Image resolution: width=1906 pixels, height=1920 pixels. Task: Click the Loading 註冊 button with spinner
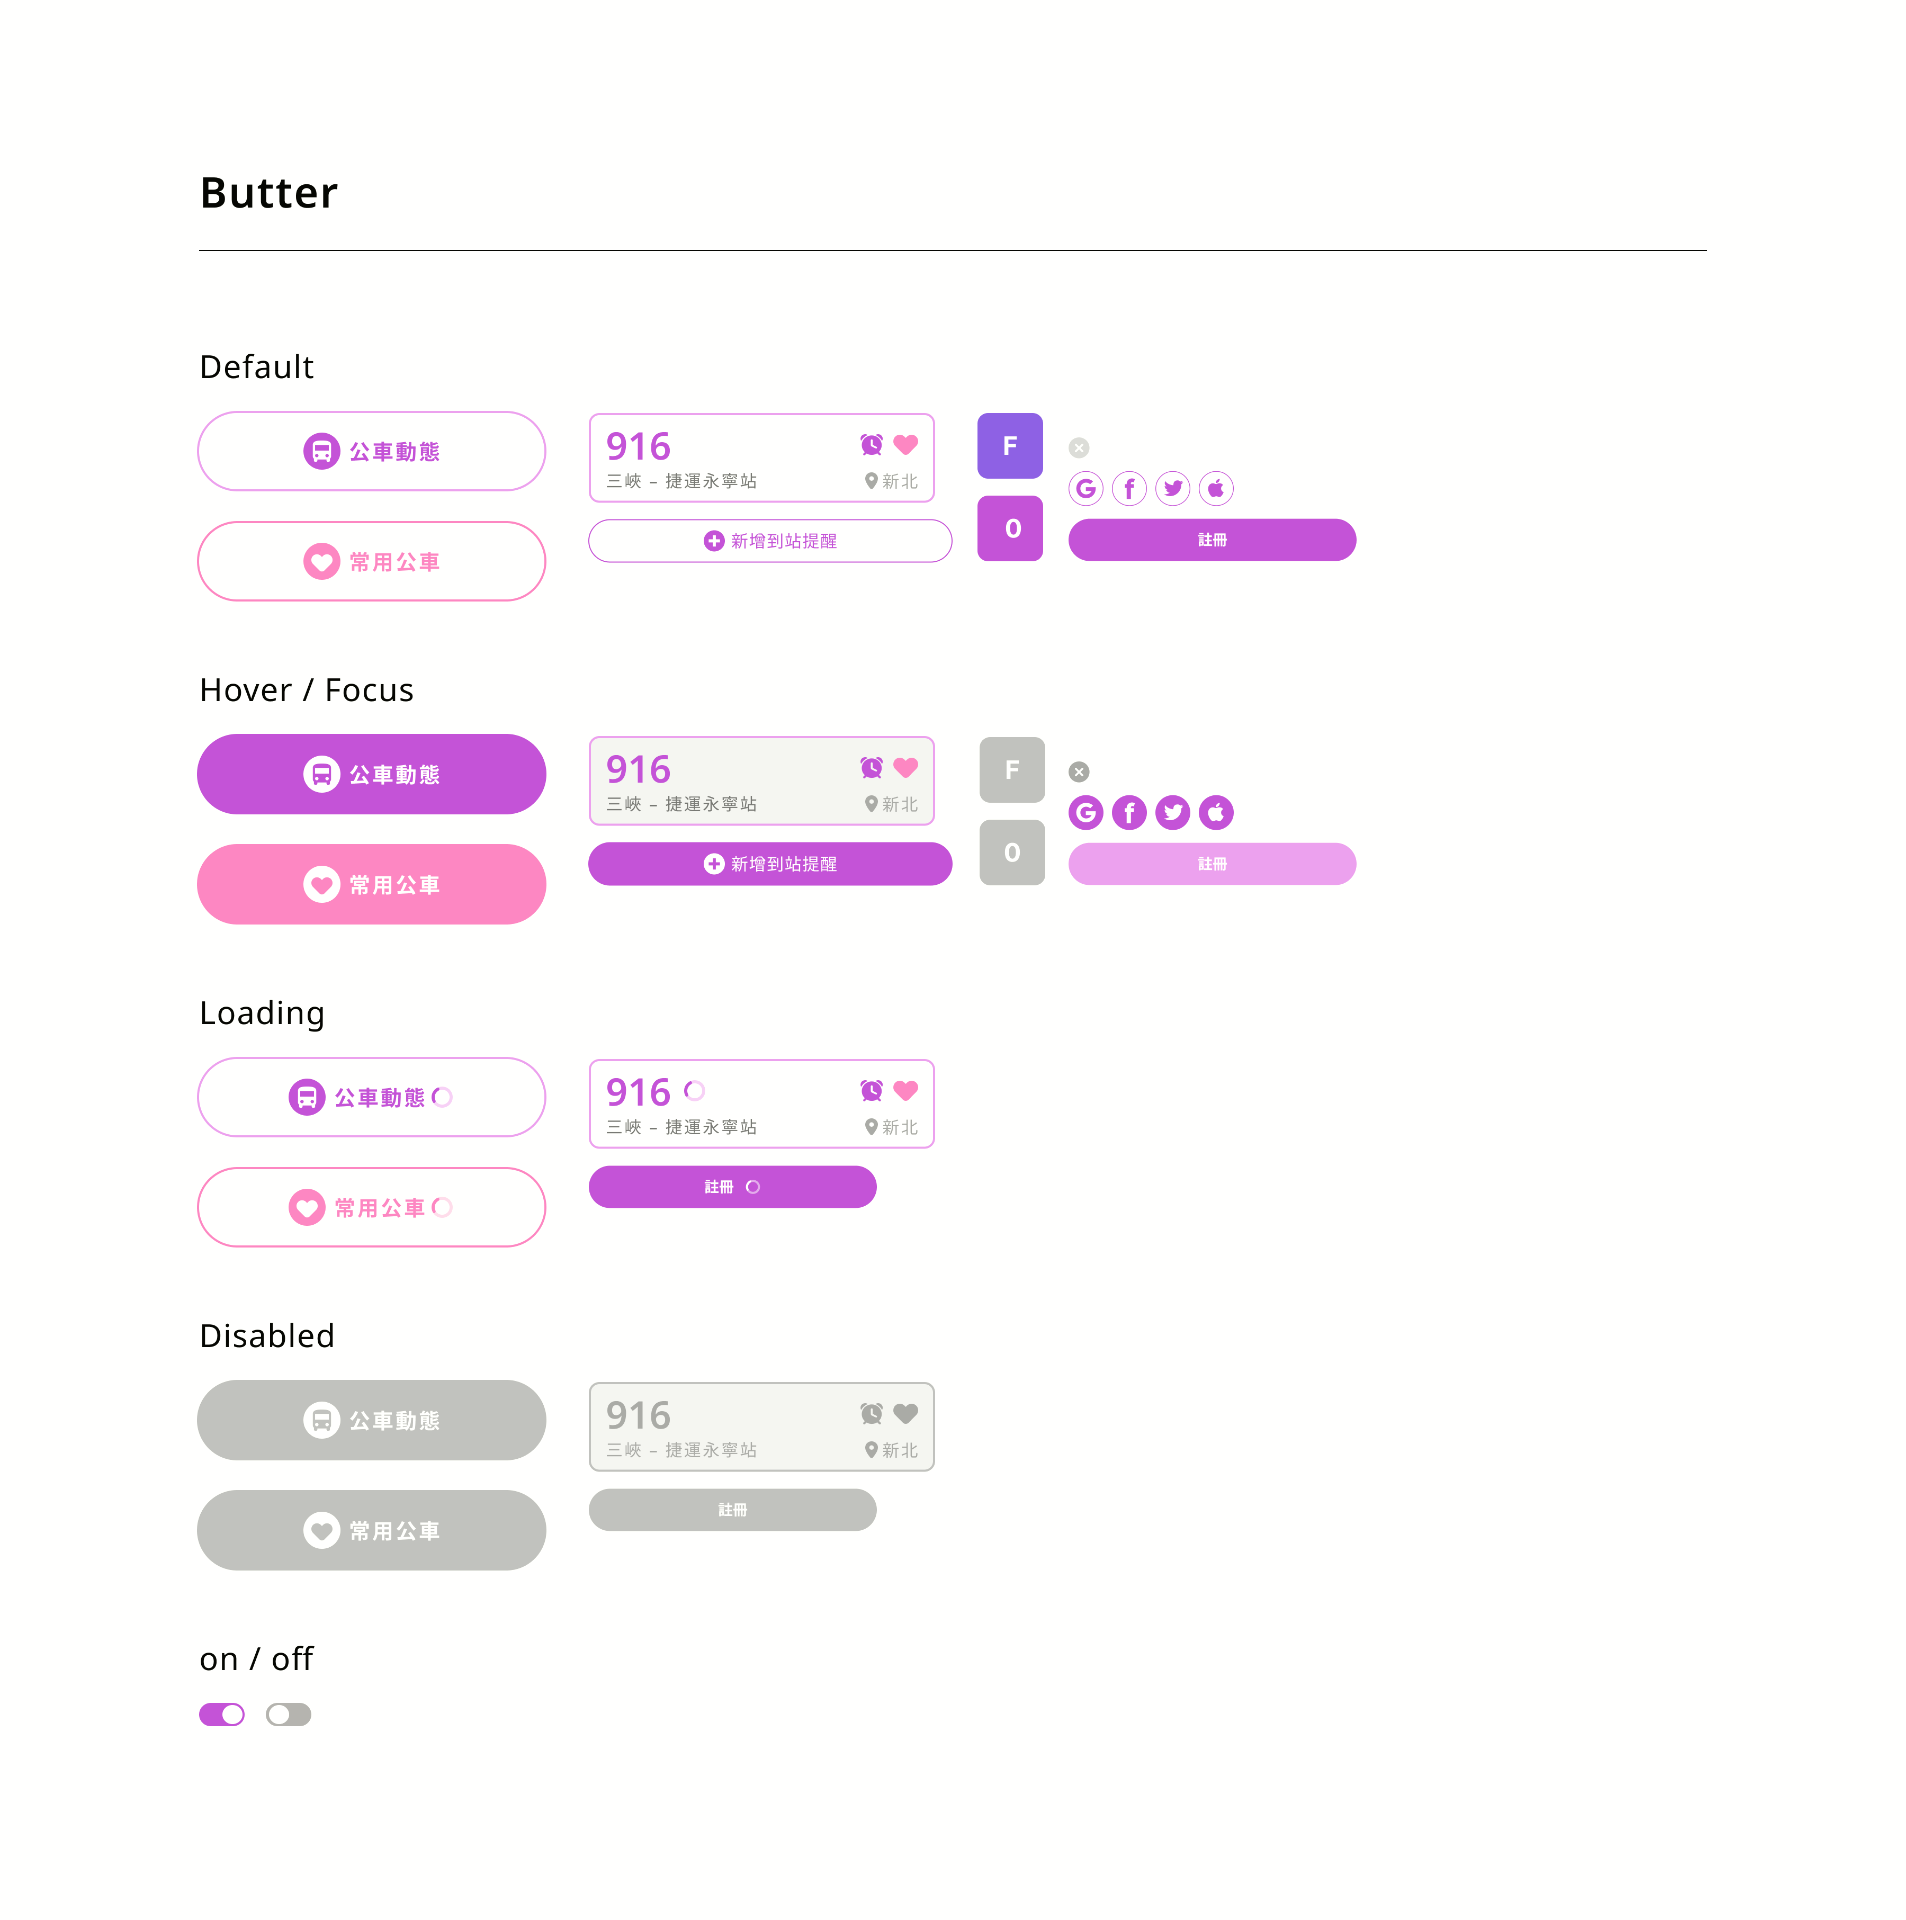[732, 1187]
